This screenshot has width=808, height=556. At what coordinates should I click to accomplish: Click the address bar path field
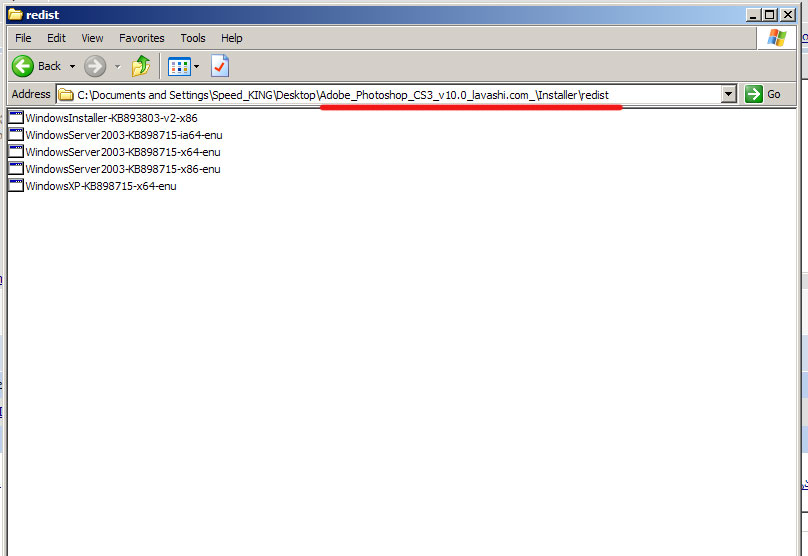click(389, 95)
